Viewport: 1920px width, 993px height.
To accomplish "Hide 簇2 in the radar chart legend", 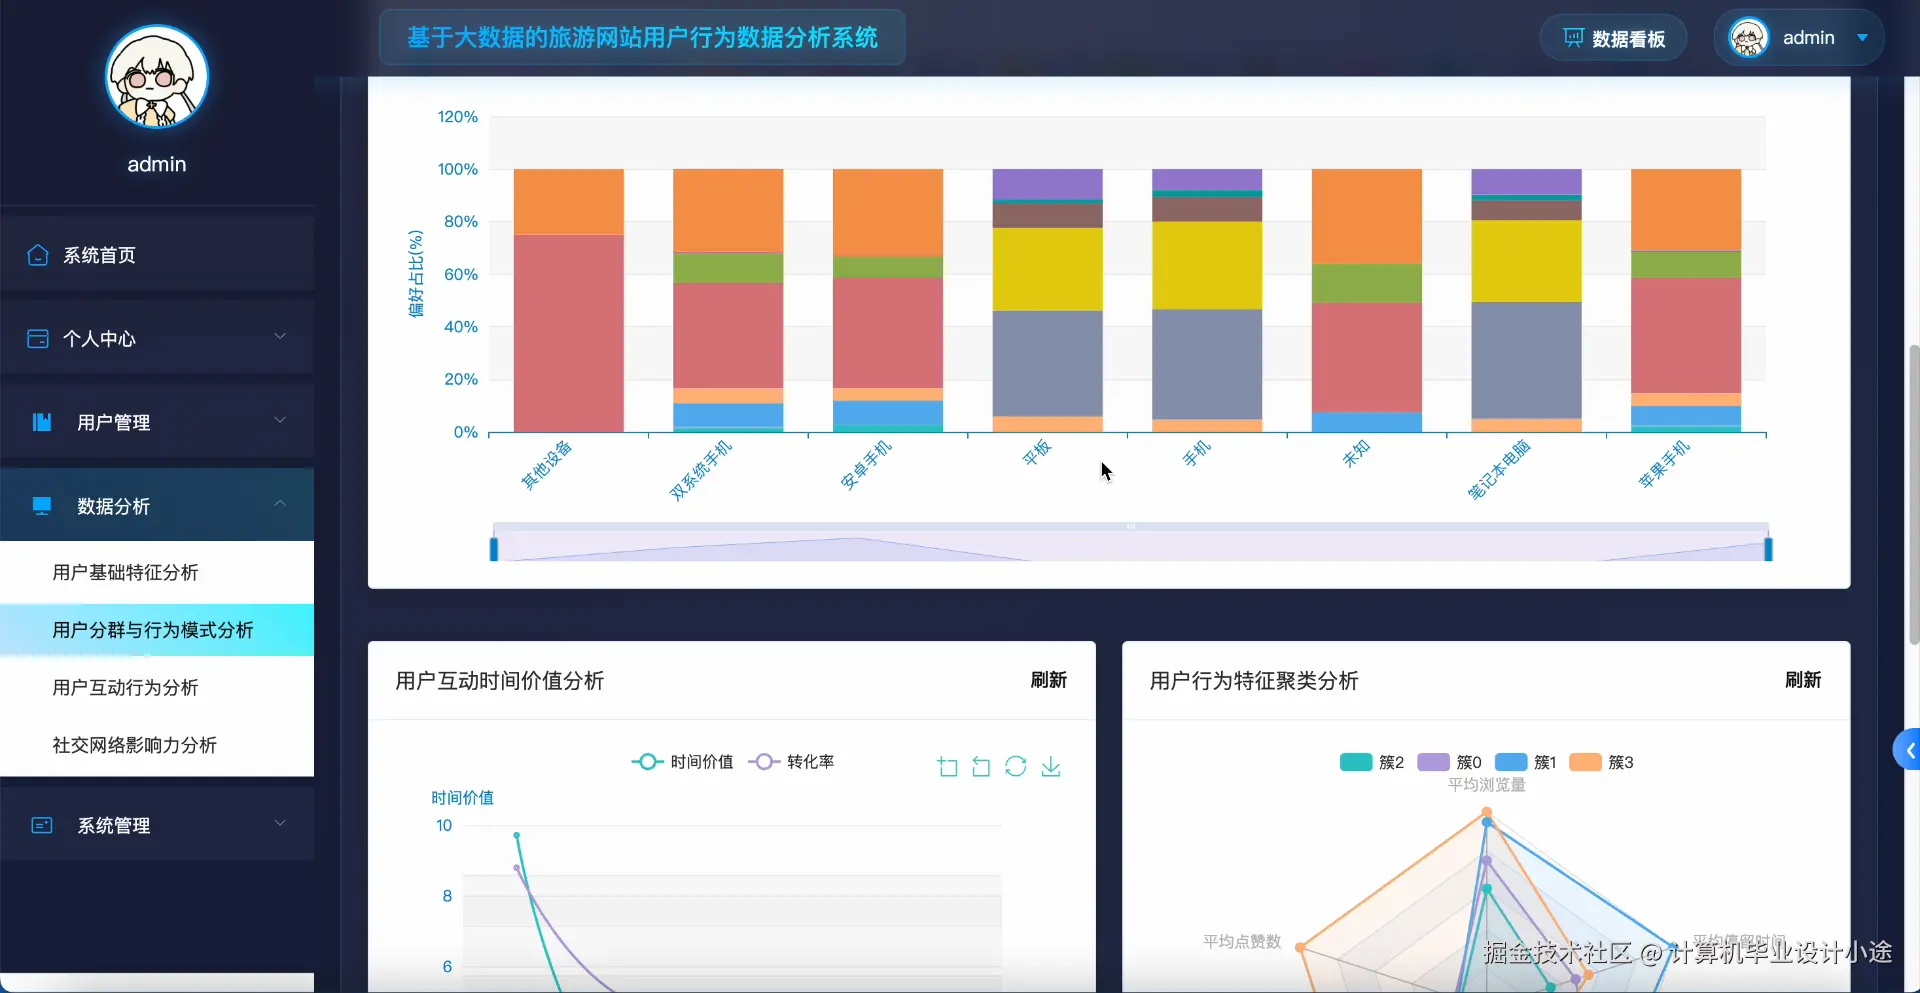I will click(x=1372, y=762).
